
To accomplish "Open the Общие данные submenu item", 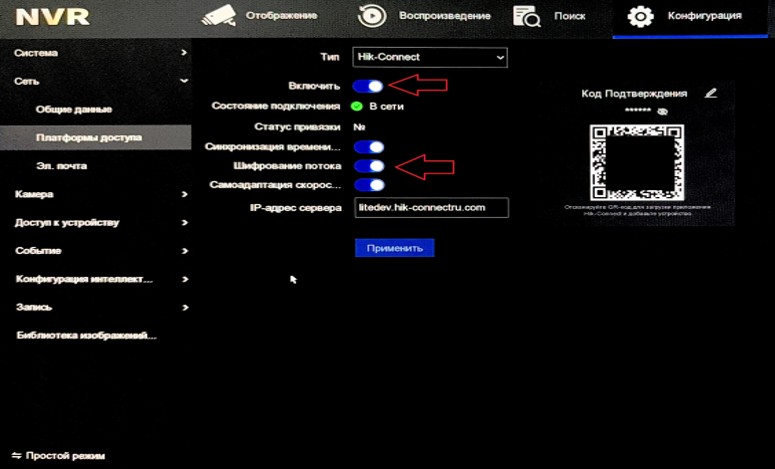I will [x=74, y=109].
